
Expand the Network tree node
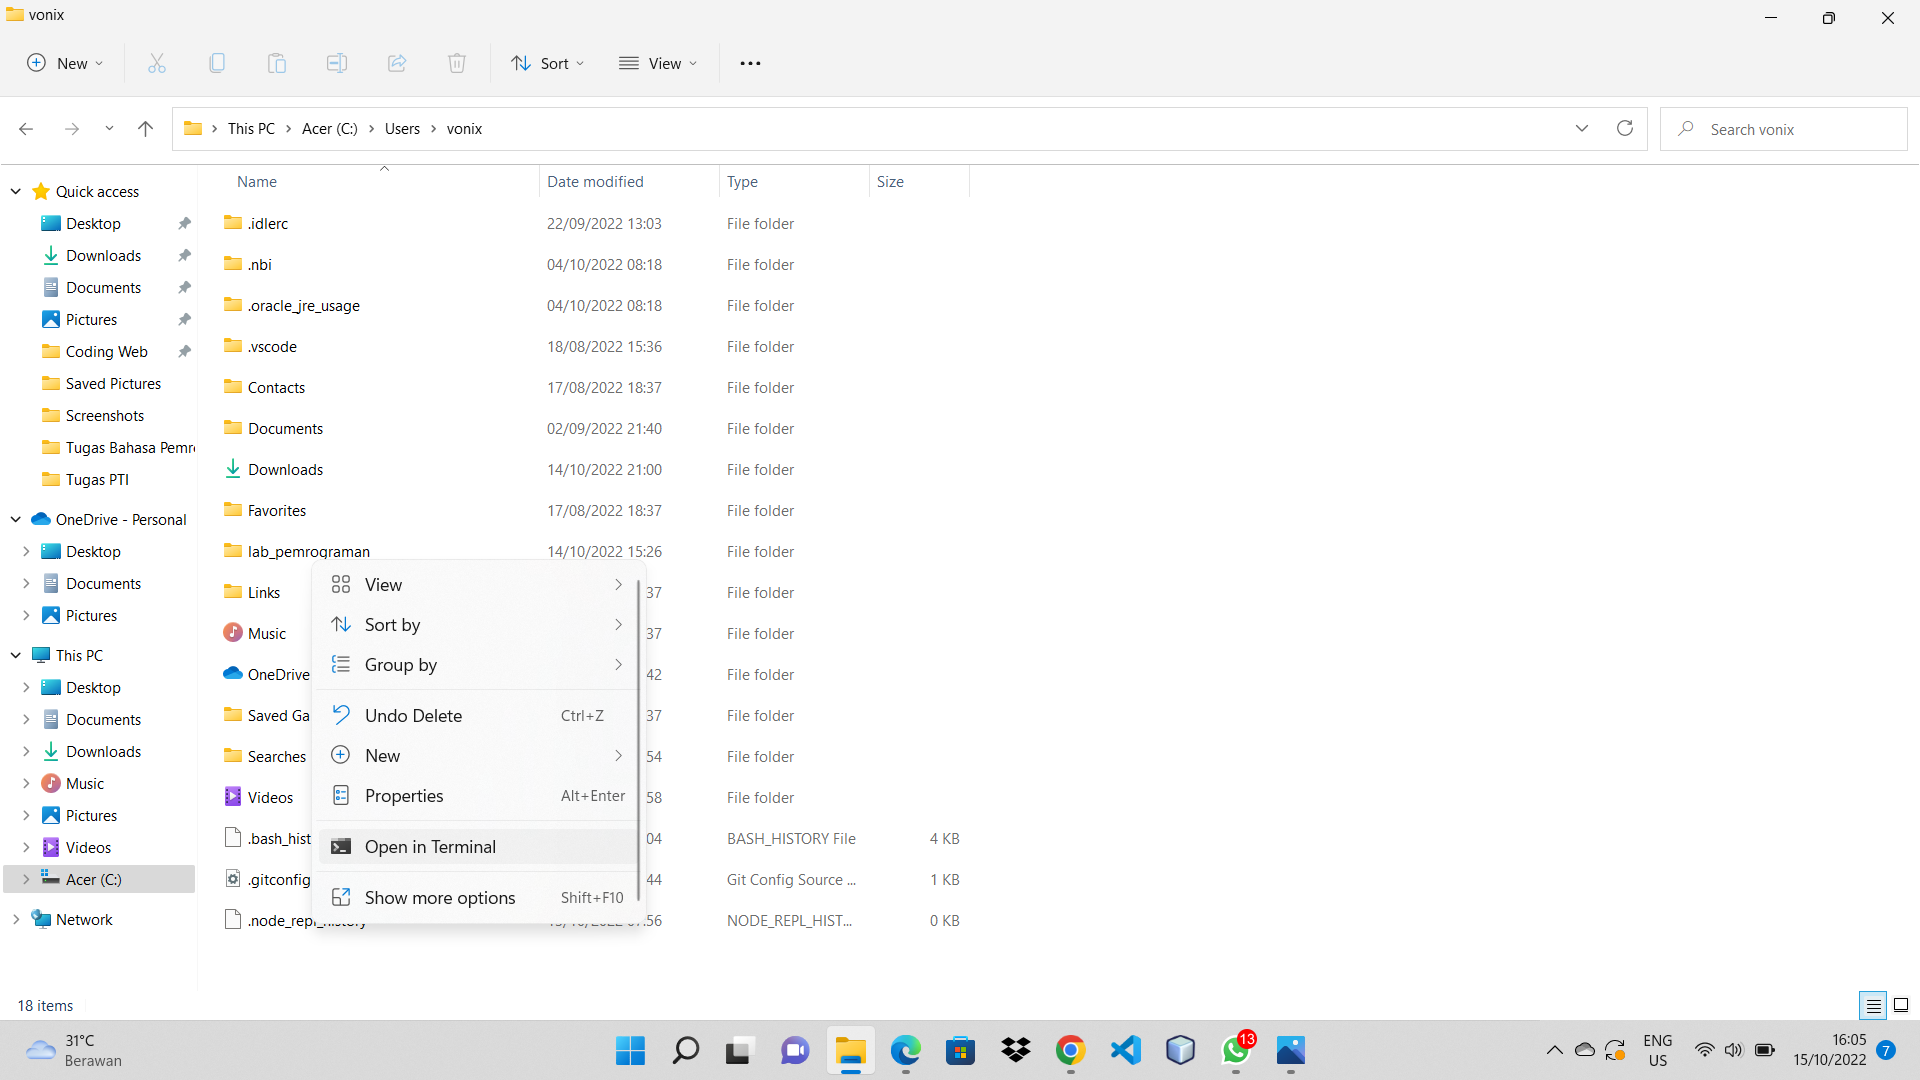[x=16, y=919]
